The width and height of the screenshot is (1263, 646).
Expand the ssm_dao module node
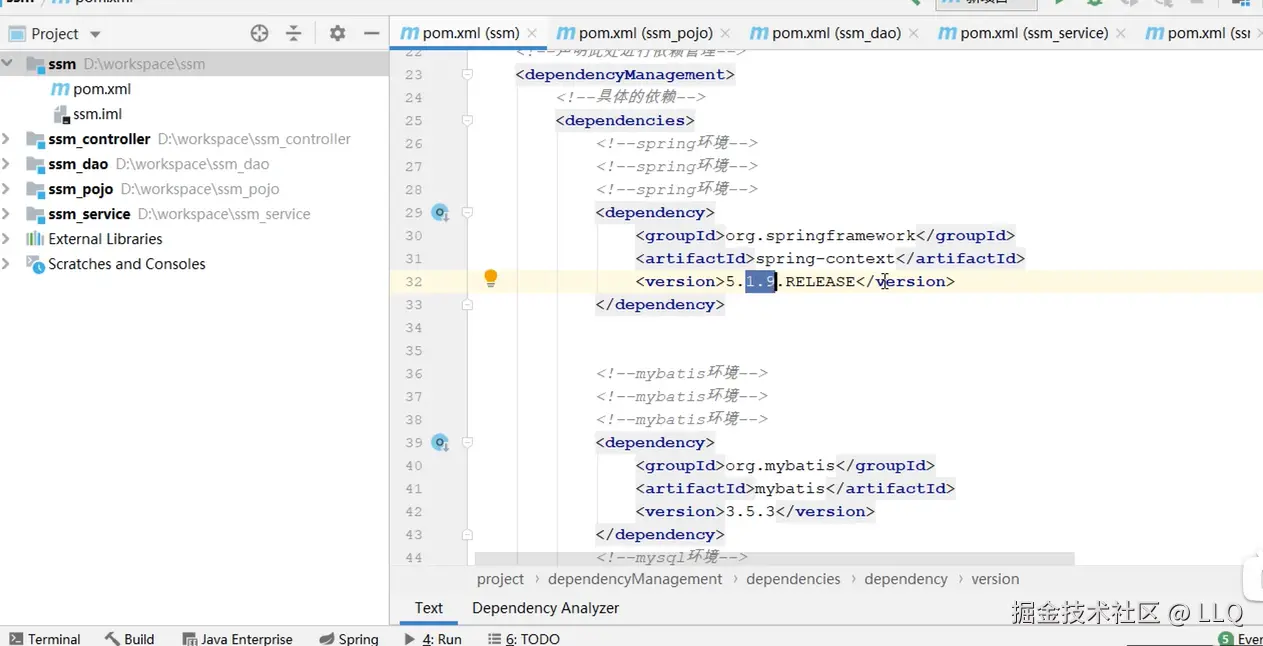[x=8, y=164]
